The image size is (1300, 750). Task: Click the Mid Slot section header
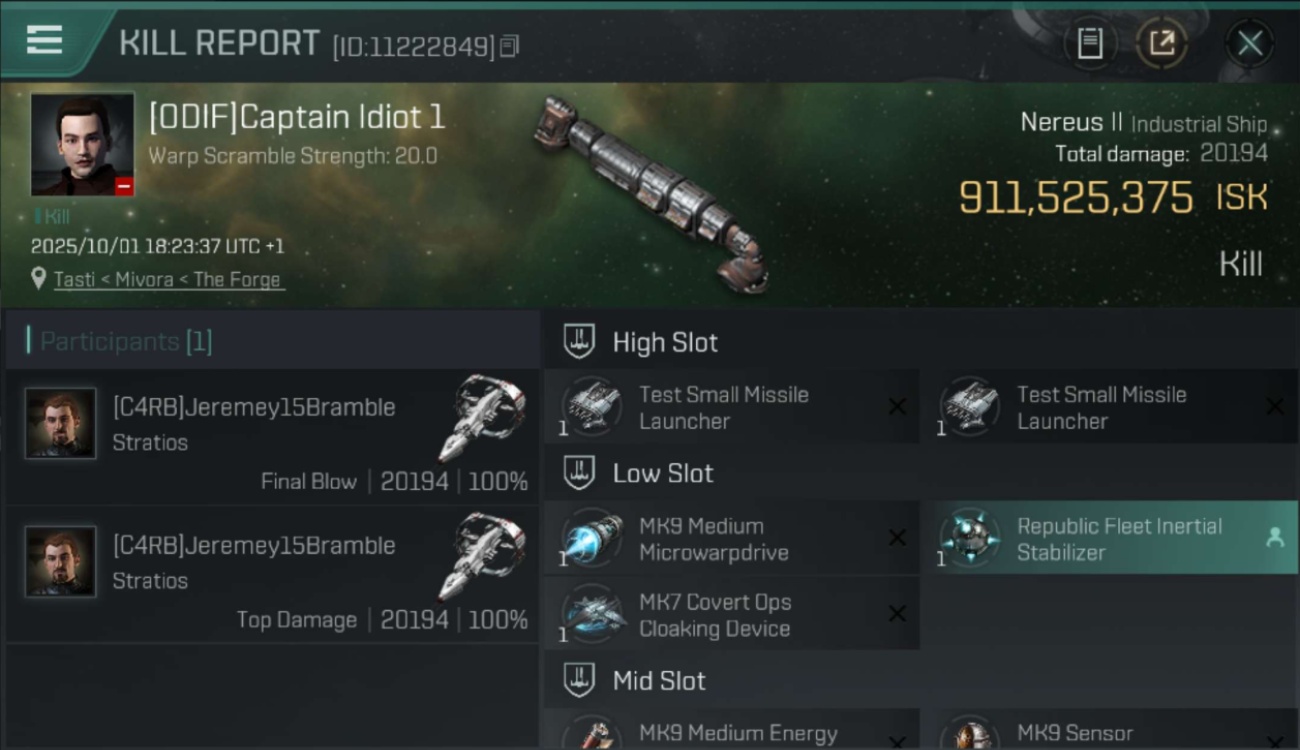tap(659, 681)
